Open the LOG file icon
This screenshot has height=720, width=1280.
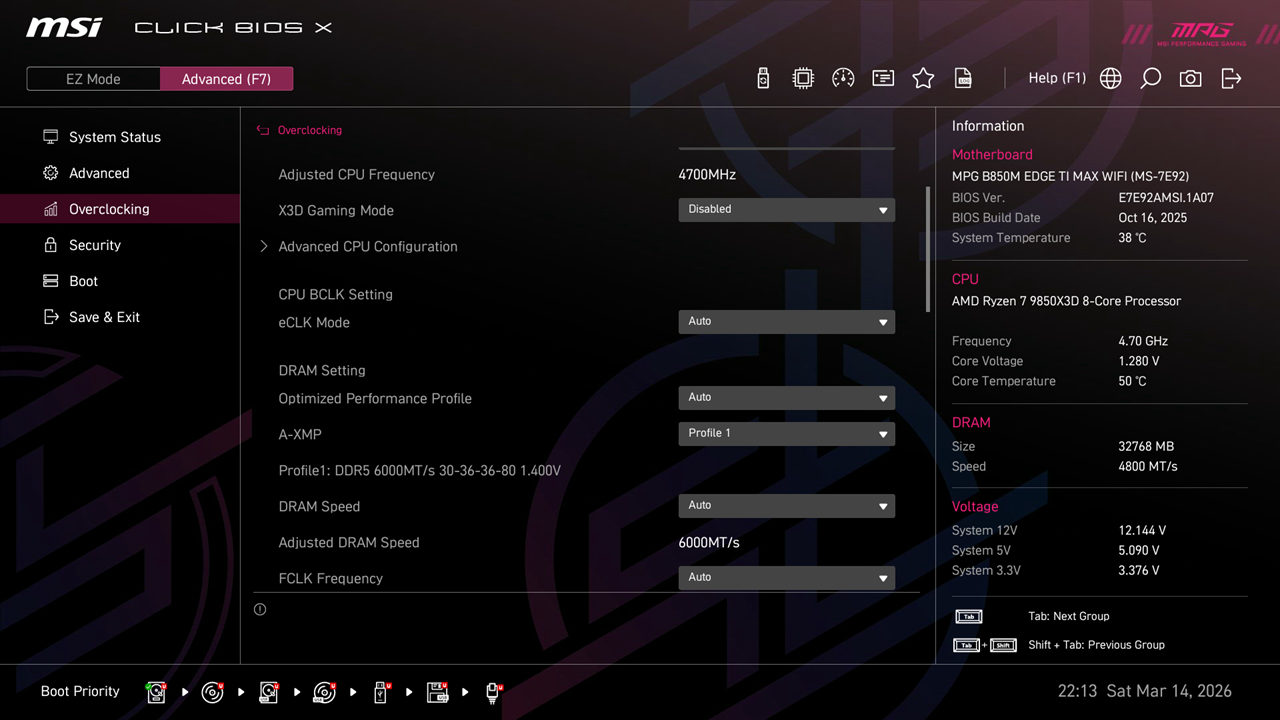click(x=963, y=78)
